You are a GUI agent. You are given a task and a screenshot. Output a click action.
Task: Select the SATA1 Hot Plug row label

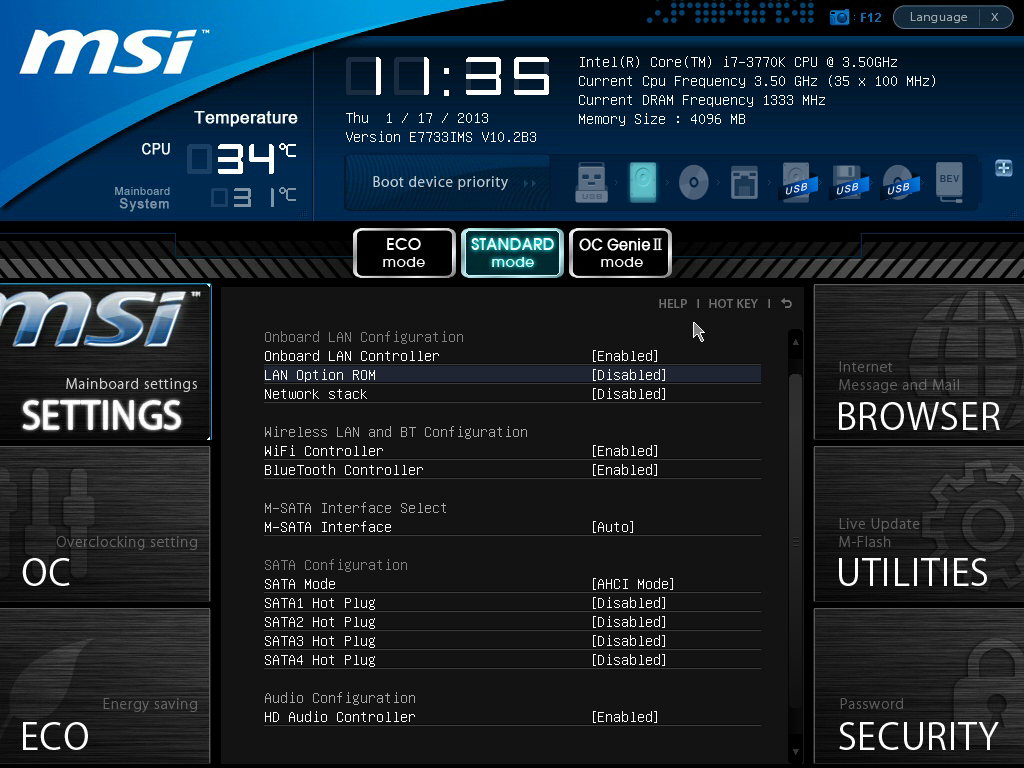[x=320, y=603]
